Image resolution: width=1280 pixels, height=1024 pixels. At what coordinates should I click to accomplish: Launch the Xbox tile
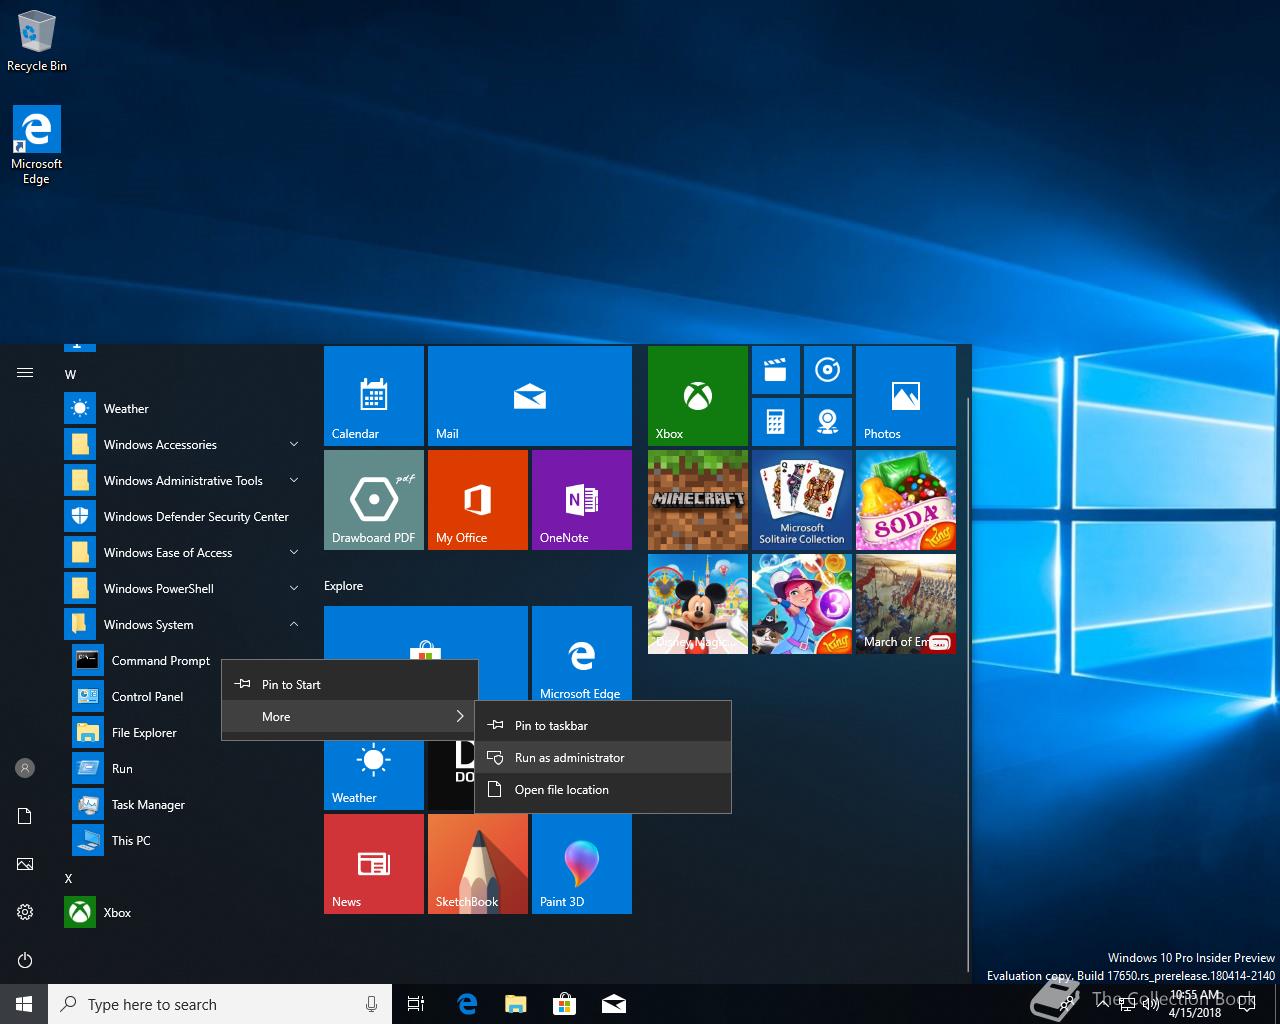(x=698, y=396)
